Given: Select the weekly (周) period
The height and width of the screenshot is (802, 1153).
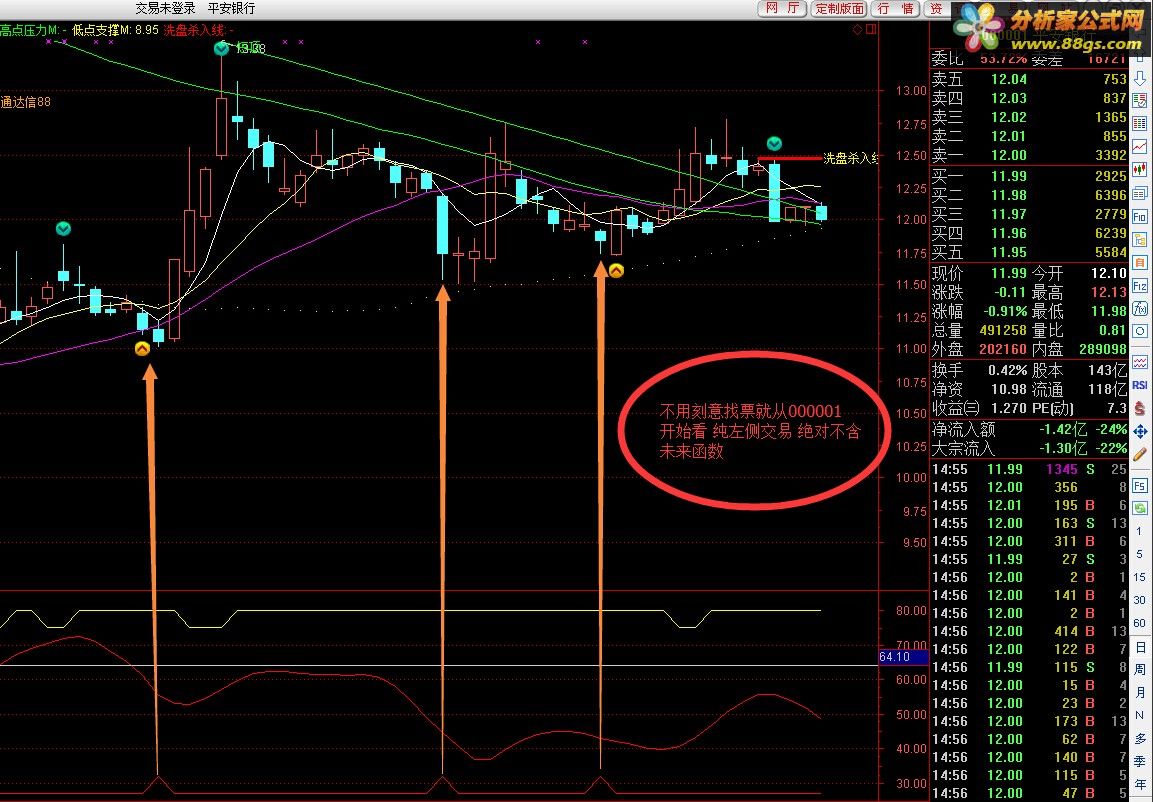Looking at the screenshot, I should (x=1140, y=670).
